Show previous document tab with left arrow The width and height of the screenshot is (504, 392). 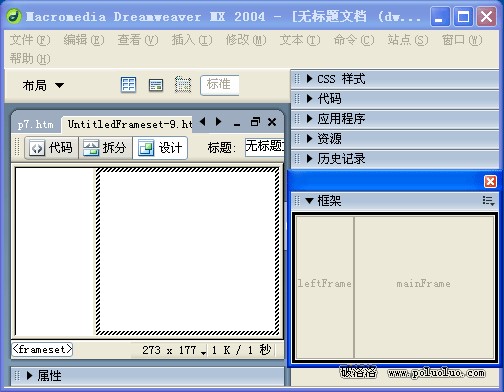pyautogui.click(x=202, y=122)
